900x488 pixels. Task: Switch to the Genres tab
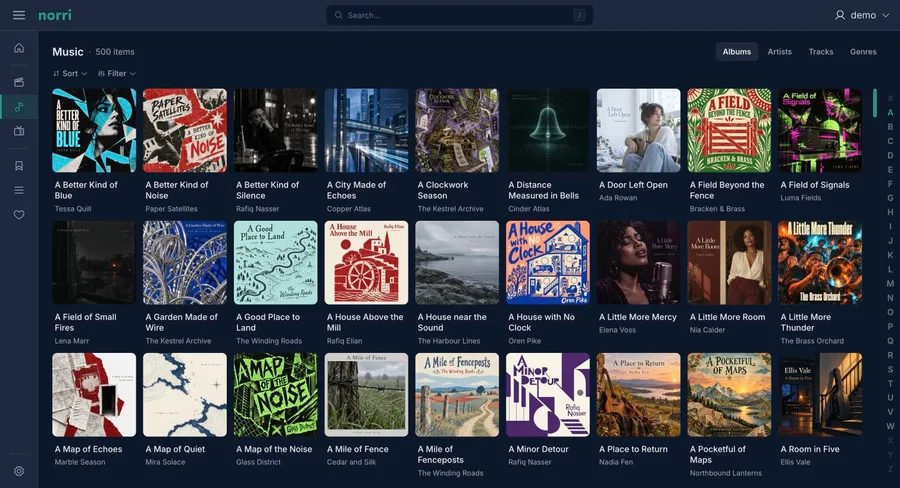(863, 52)
